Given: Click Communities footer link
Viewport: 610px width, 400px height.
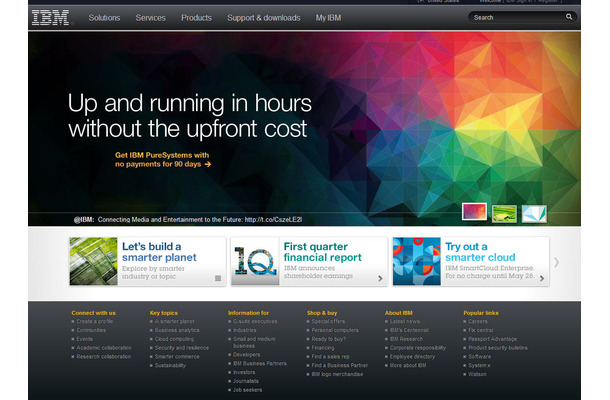Looking at the screenshot, I should click(x=91, y=330).
